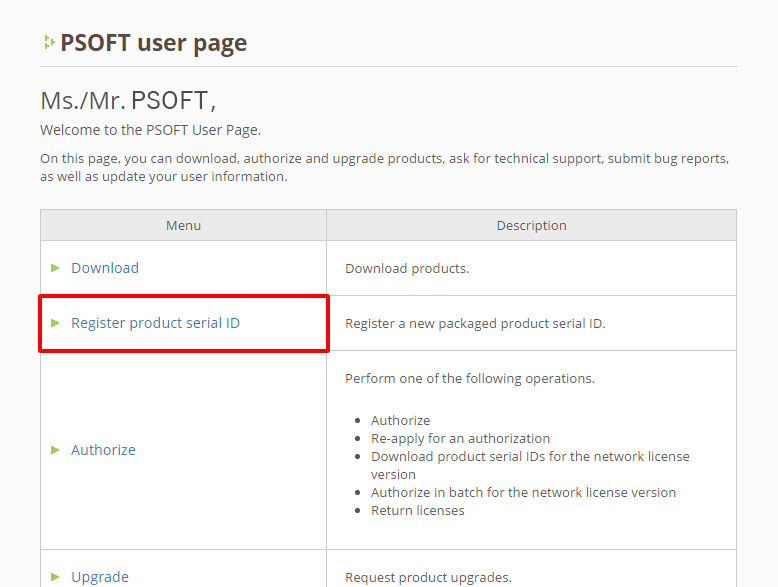
Task: Click "Register a new packaged product" description
Action: [475, 323]
